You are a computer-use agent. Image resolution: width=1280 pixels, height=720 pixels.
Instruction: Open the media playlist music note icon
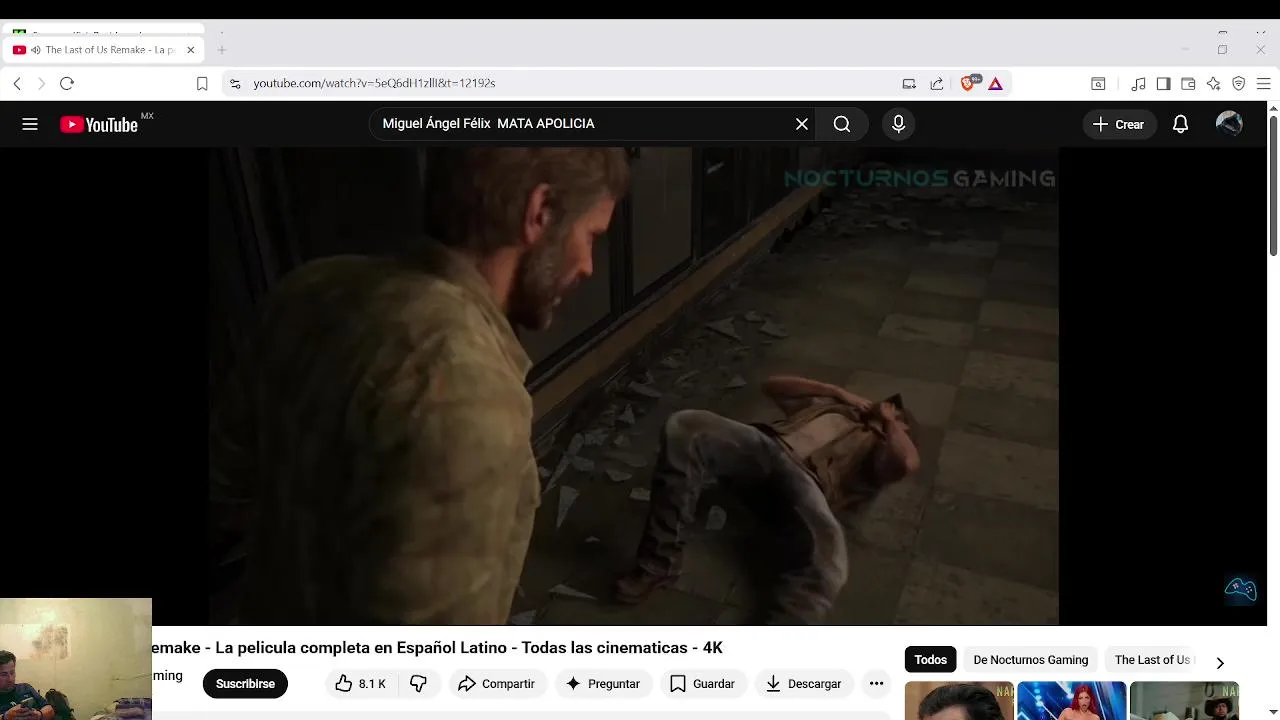1138,84
